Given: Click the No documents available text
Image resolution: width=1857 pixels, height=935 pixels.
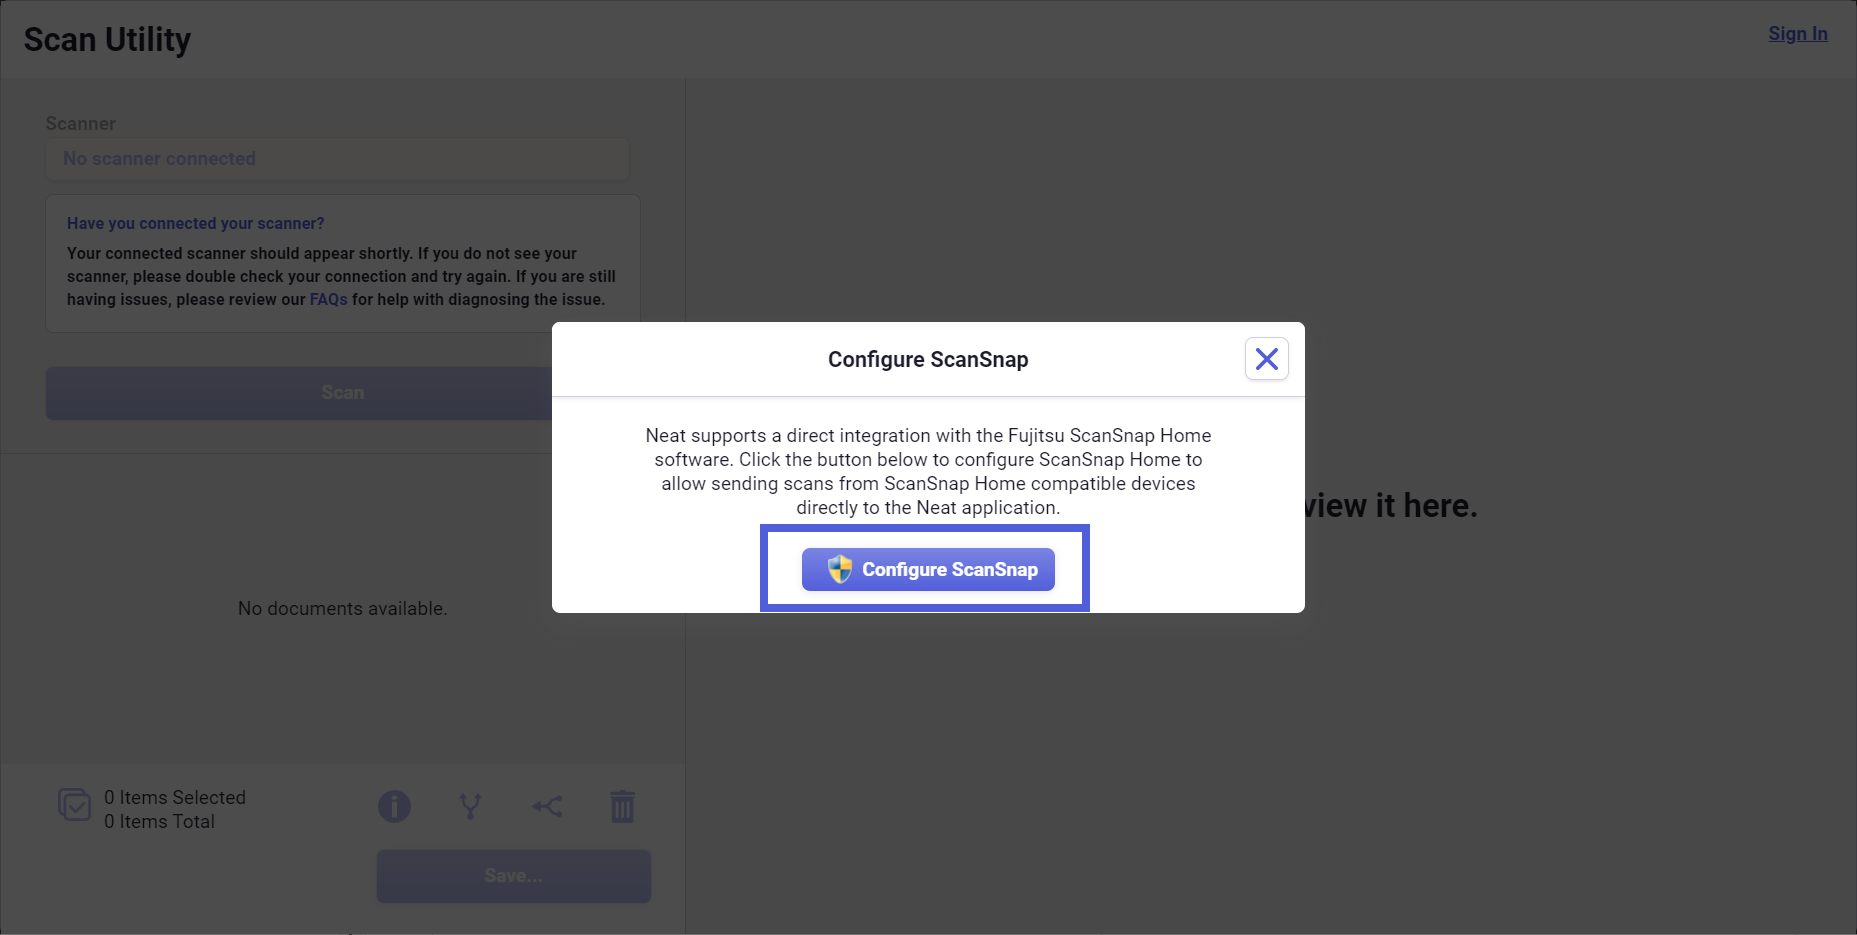Looking at the screenshot, I should click(342, 608).
